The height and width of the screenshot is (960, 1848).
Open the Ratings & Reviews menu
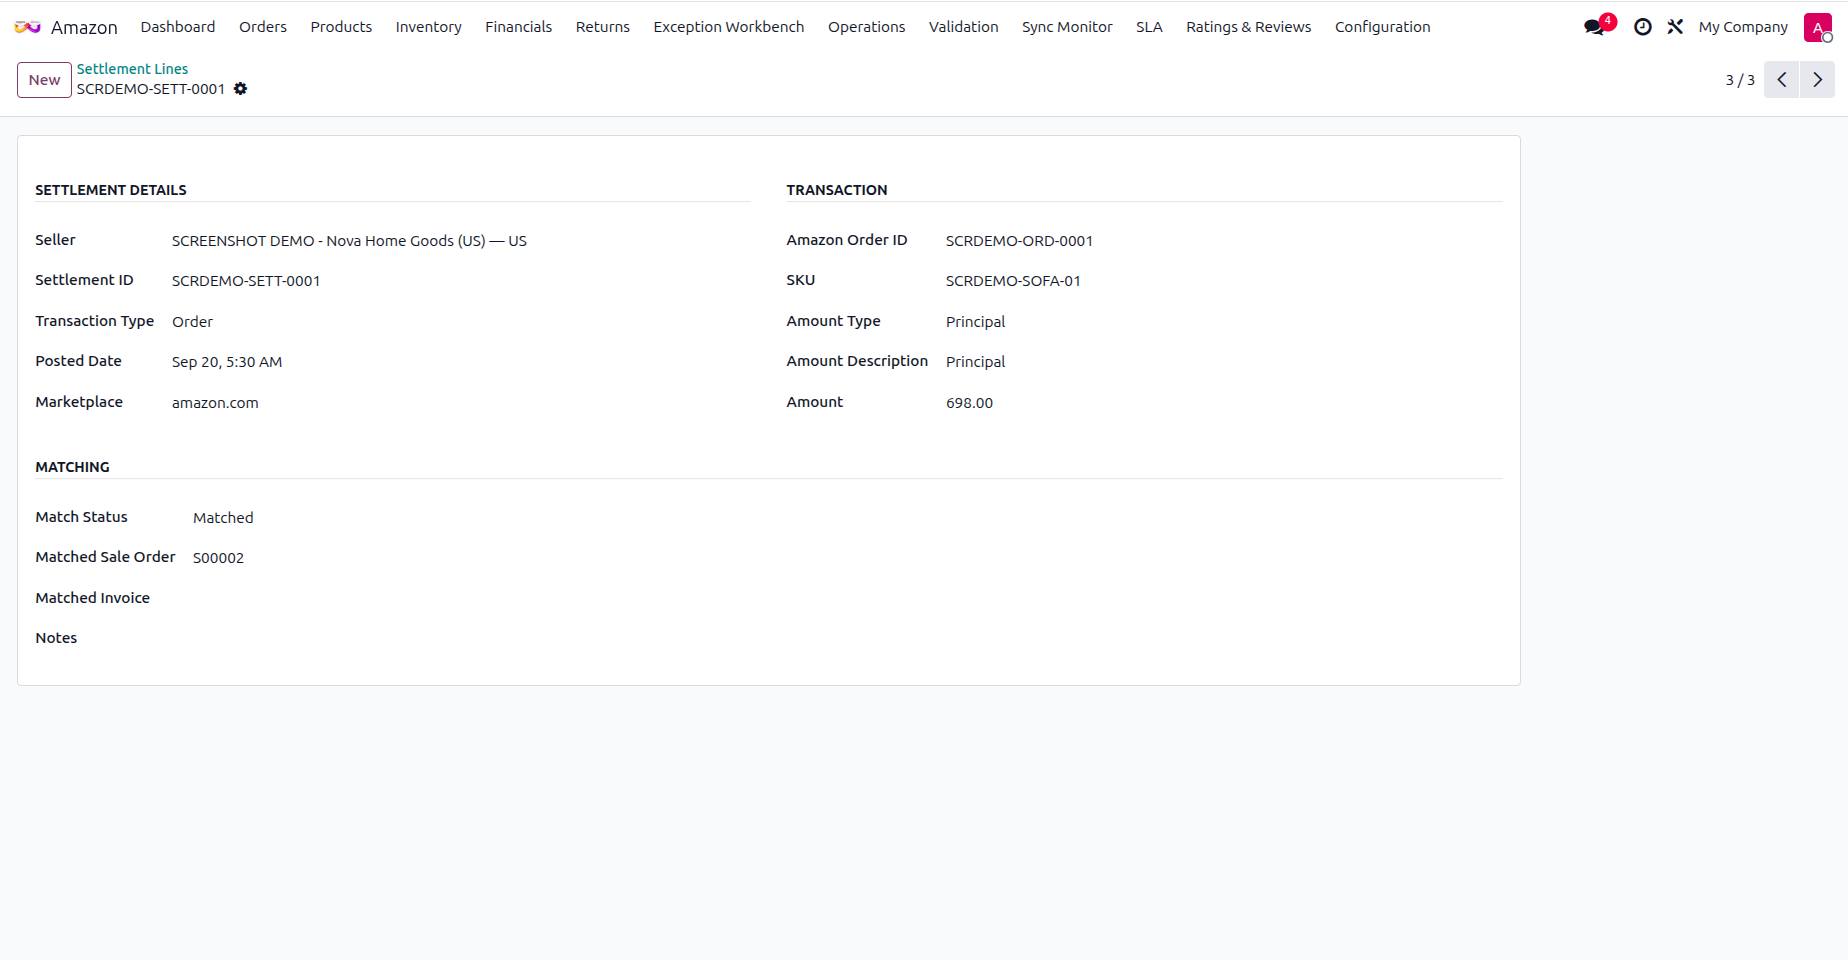(x=1248, y=27)
